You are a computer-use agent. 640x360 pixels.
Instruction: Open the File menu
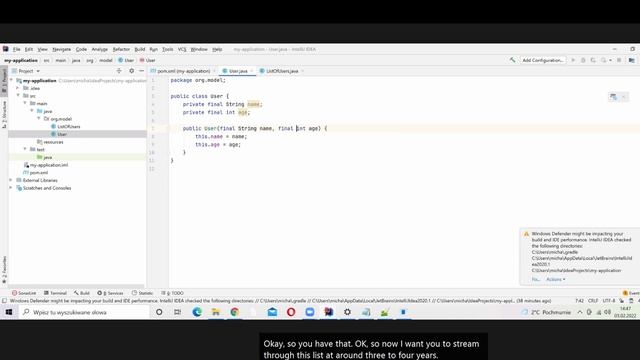tap(16, 49)
